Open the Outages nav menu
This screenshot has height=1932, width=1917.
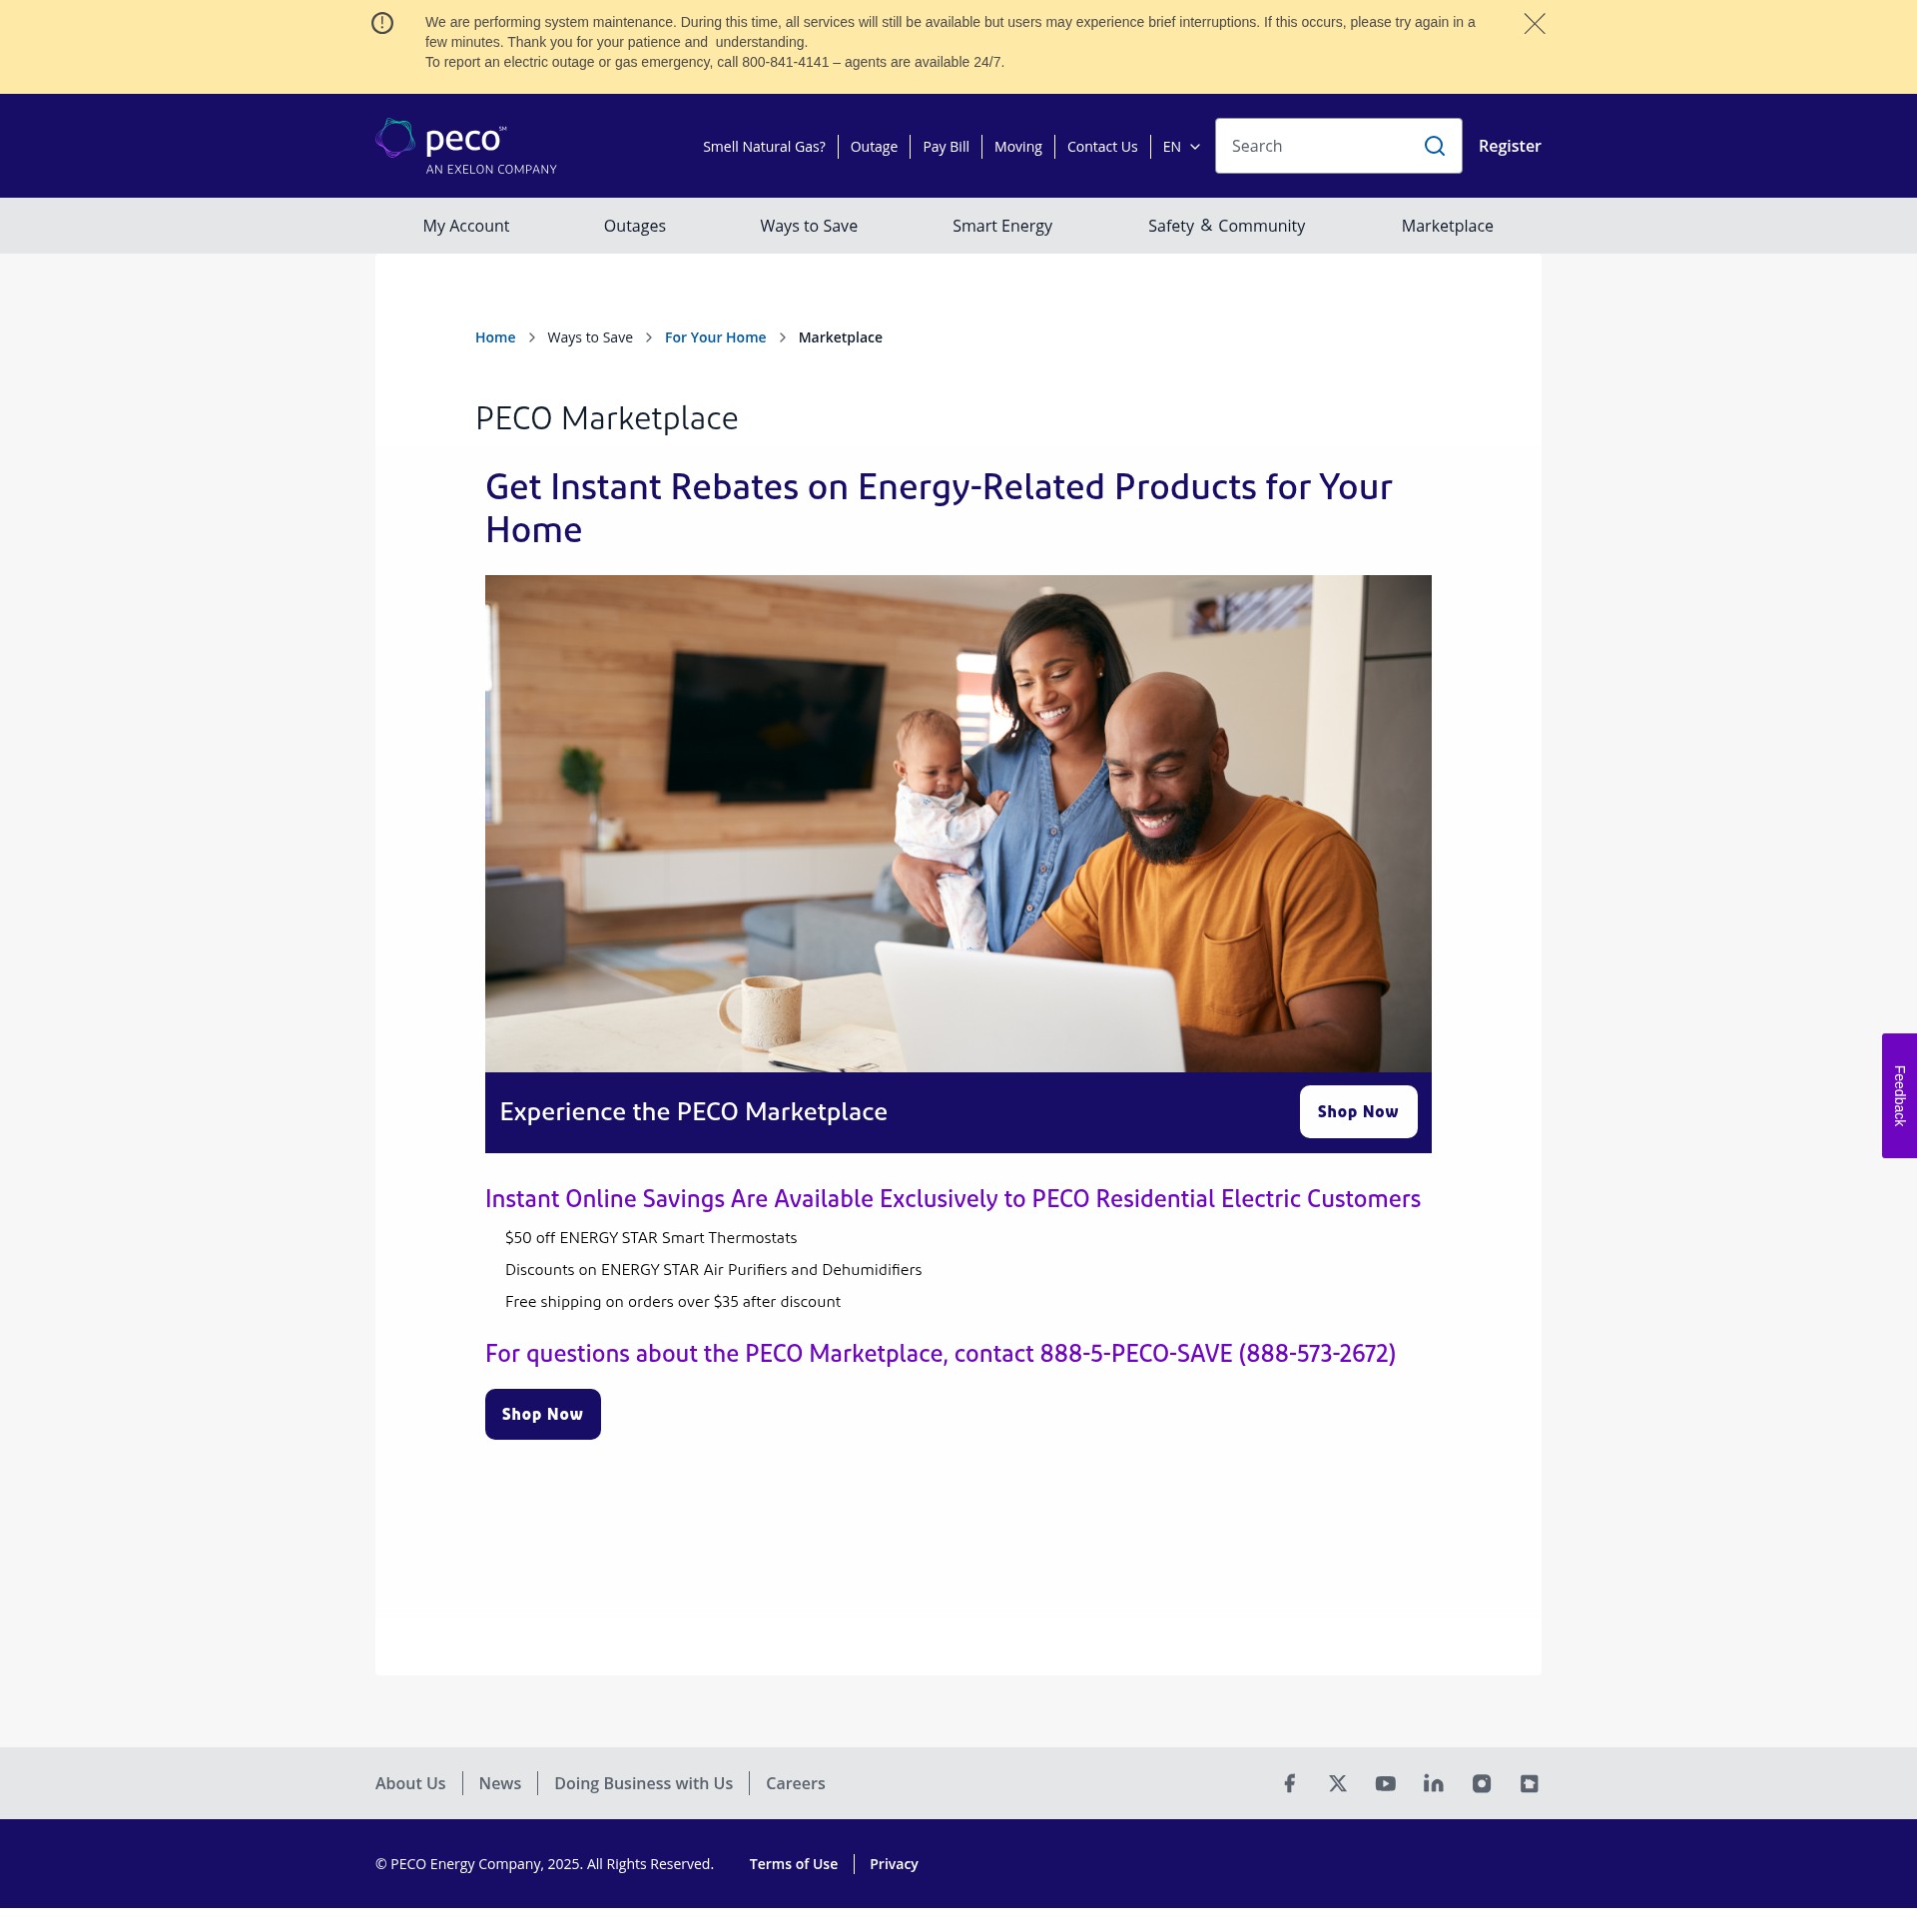[634, 226]
